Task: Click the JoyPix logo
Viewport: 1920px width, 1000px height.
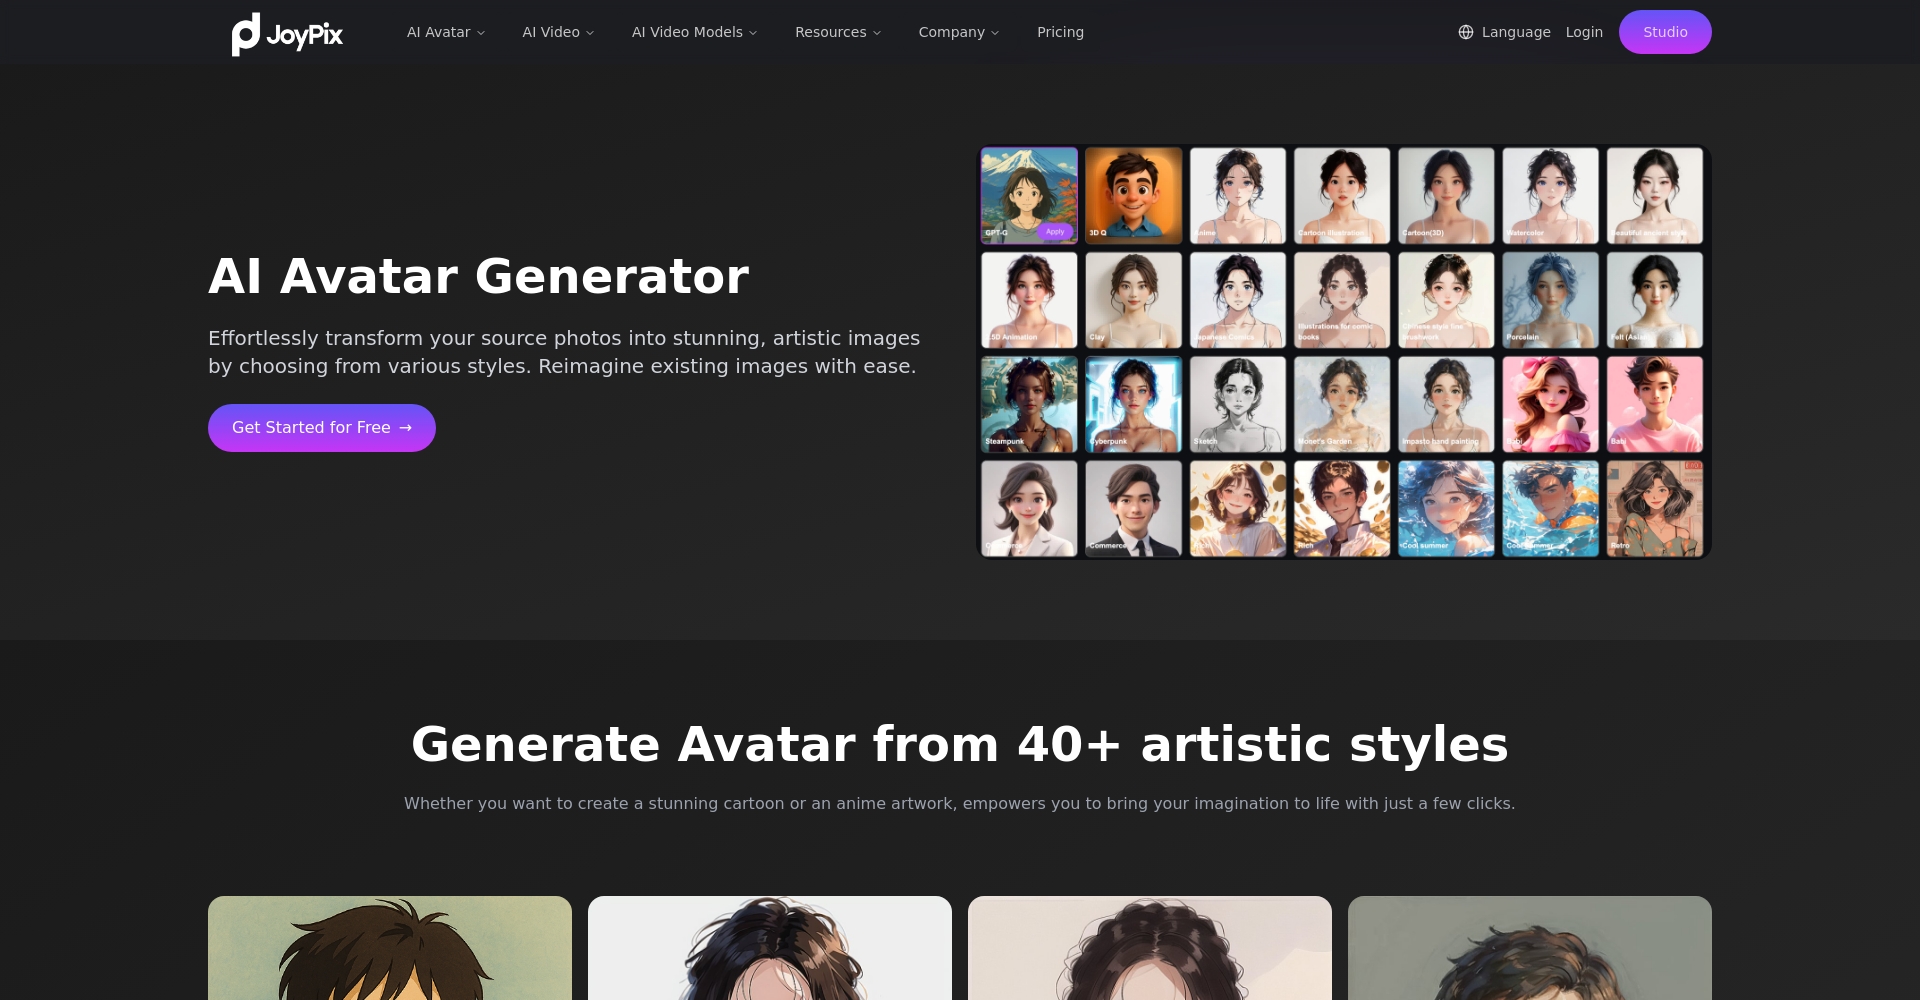Action: click(x=287, y=34)
